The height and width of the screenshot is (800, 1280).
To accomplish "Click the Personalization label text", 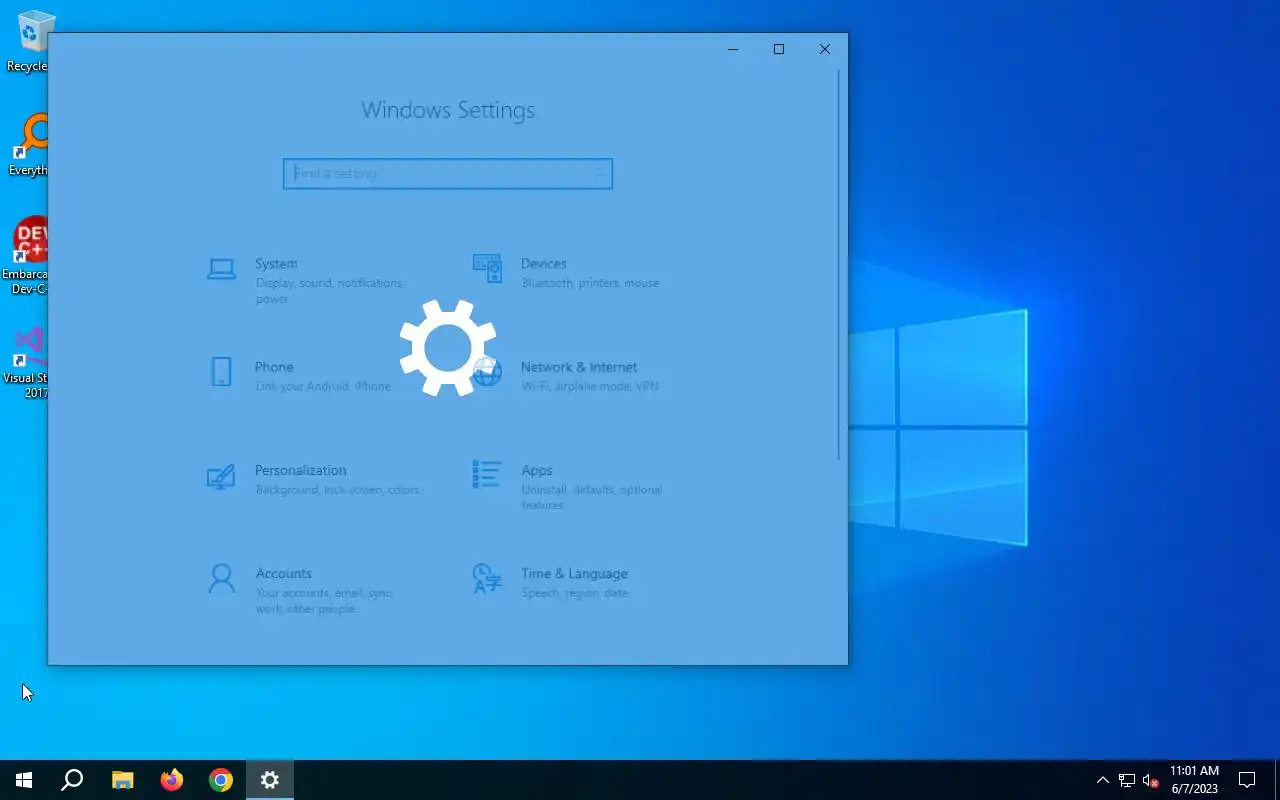I will tap(300, 470).
